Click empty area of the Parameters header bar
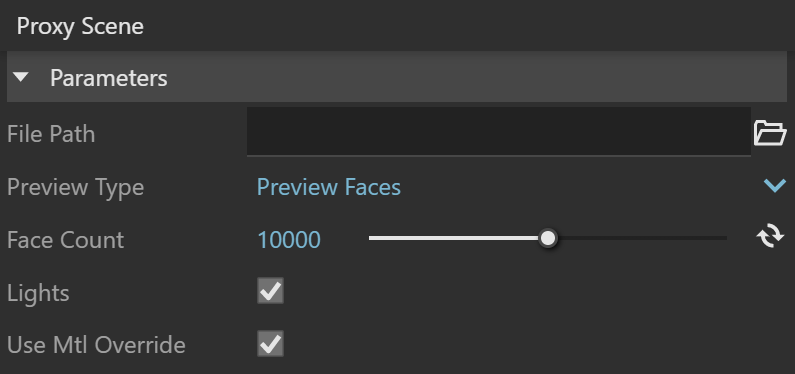Image resolution: width=795 pixels, height=374 pixels. 477,77
